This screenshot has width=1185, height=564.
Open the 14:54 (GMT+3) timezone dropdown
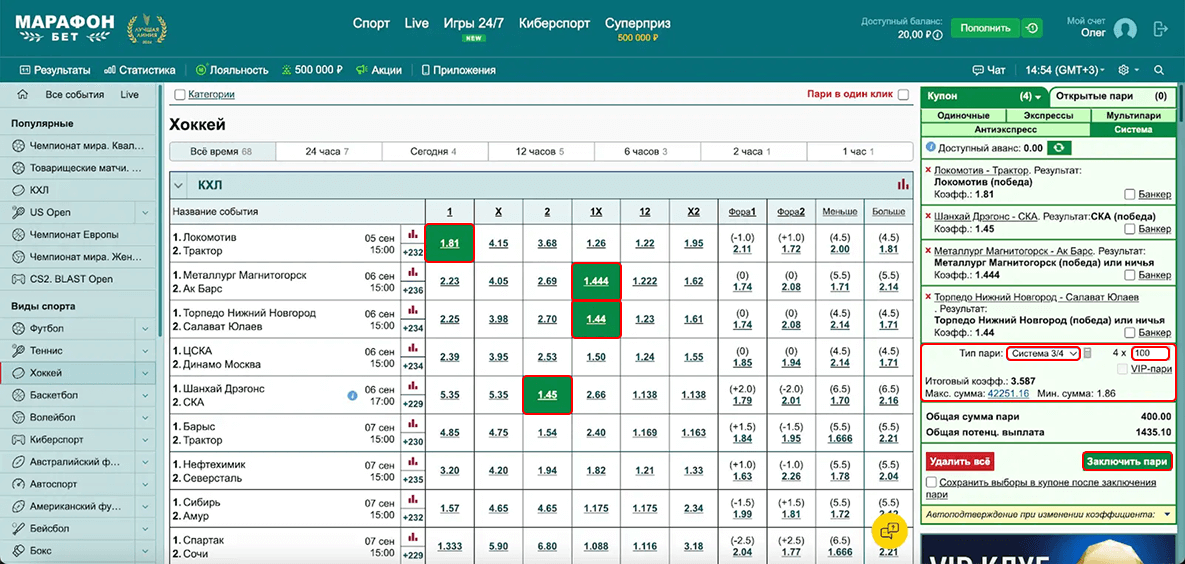point(1066,70)
